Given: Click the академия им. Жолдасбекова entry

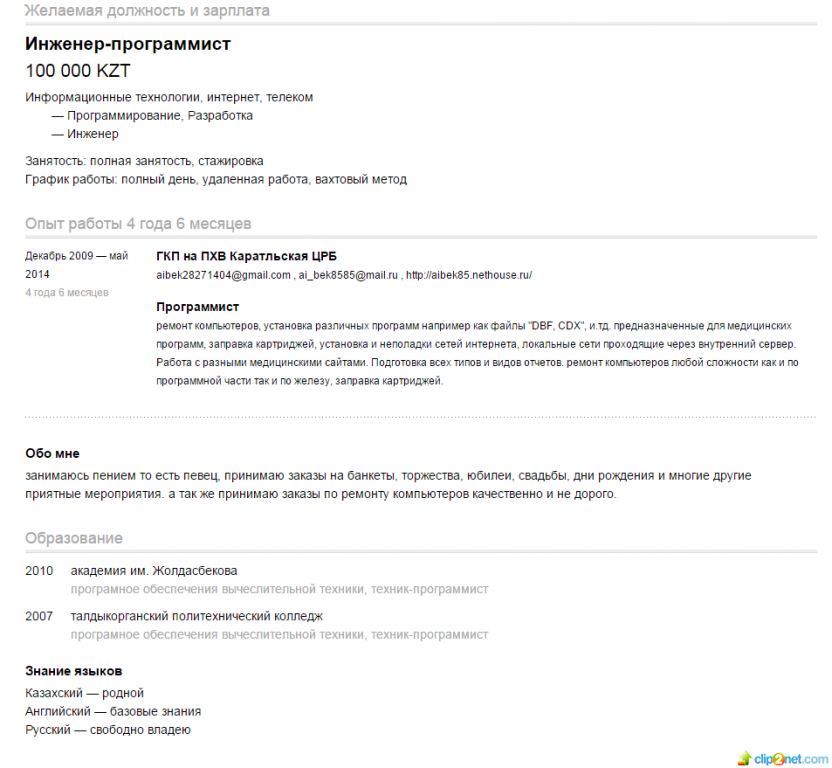Looking at the screenshot, I should [x=154, y=571].
